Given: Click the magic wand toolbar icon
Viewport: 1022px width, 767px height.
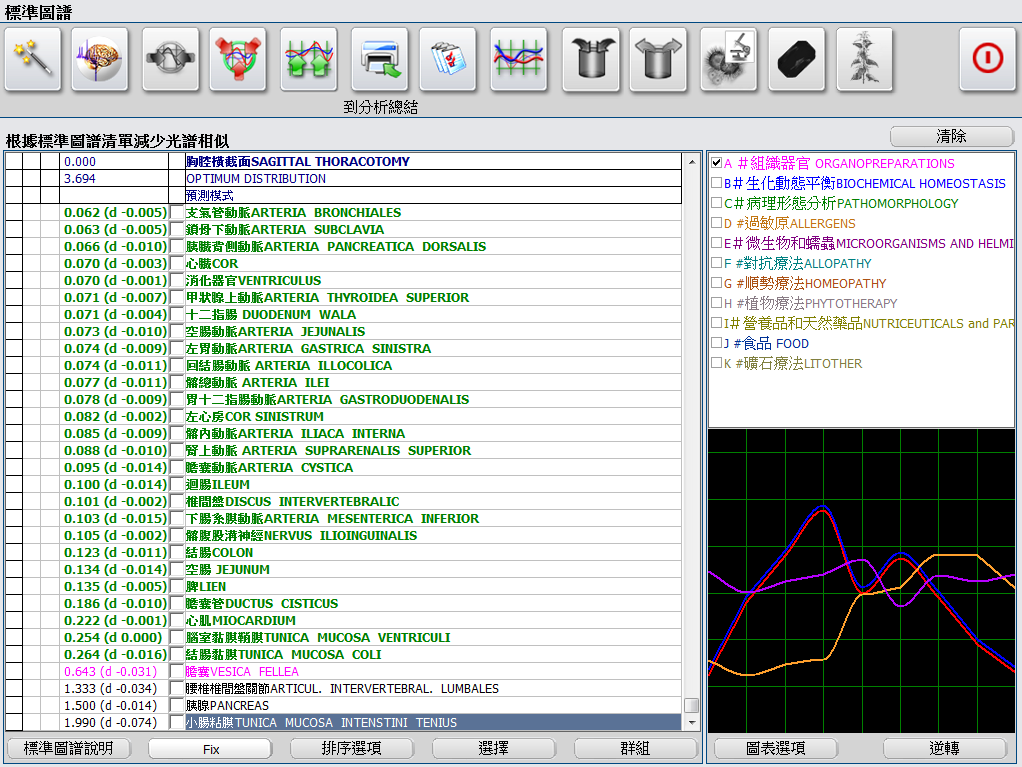Looking at the screenshot, I should 33,60.
